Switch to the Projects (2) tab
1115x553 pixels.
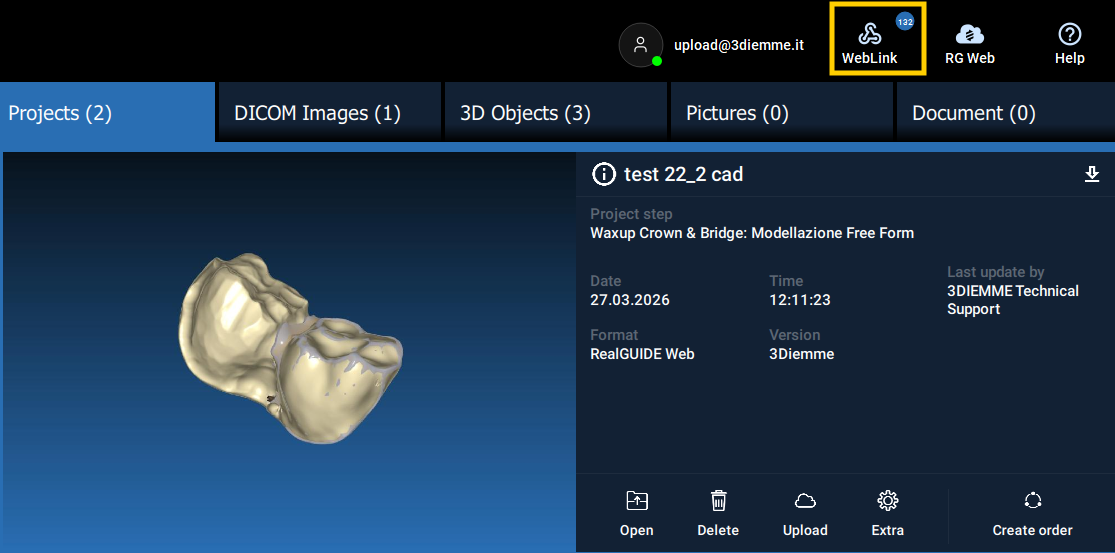pos(107,113)
